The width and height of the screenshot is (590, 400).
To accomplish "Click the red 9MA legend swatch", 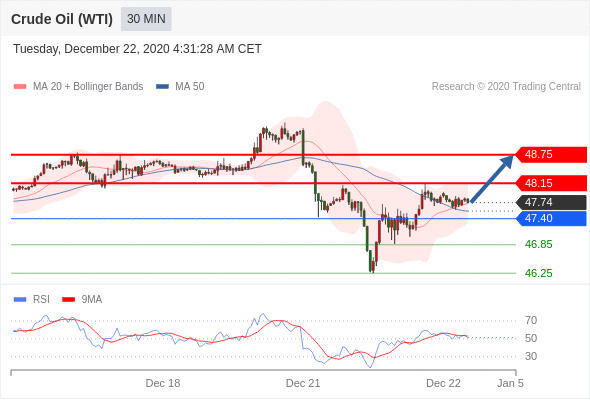I will 68,300.
